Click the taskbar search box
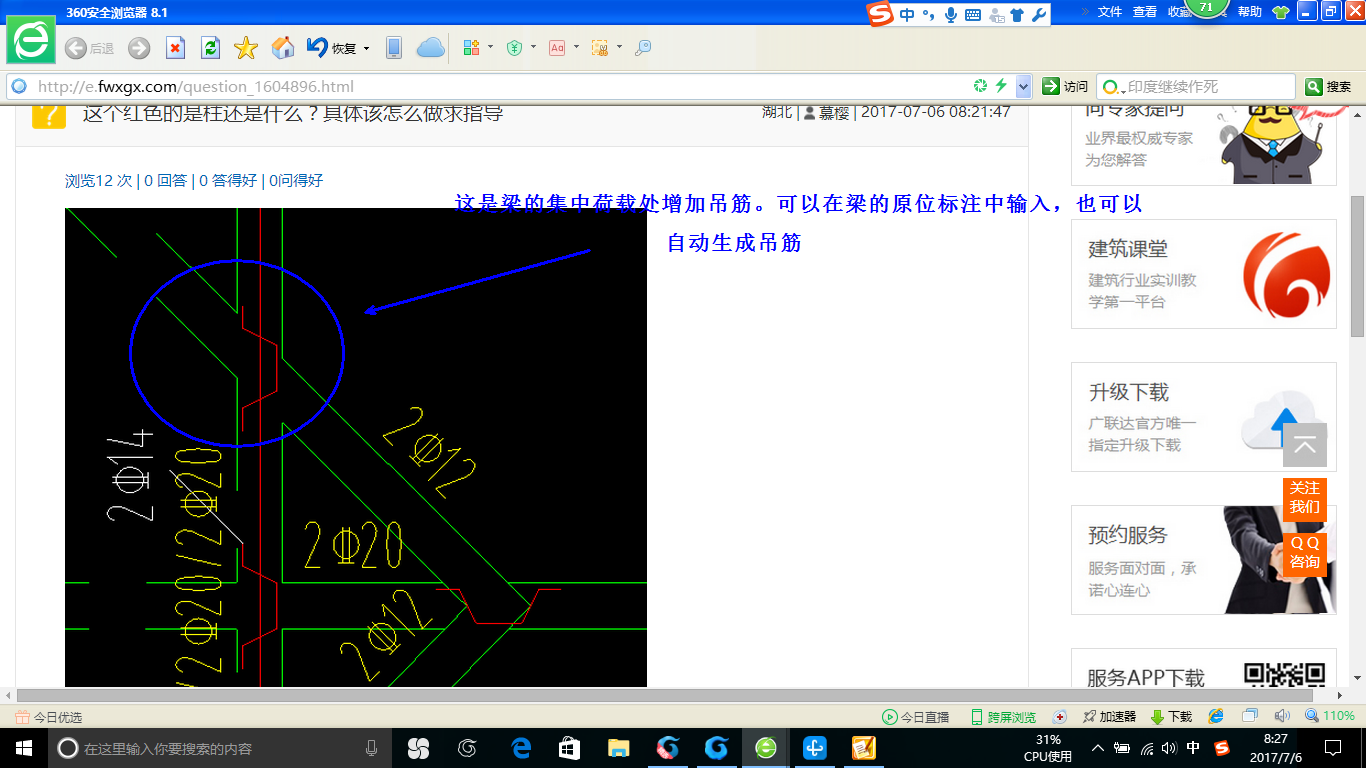The width and height of the screenshot is (1366, 768). point(220,748)
